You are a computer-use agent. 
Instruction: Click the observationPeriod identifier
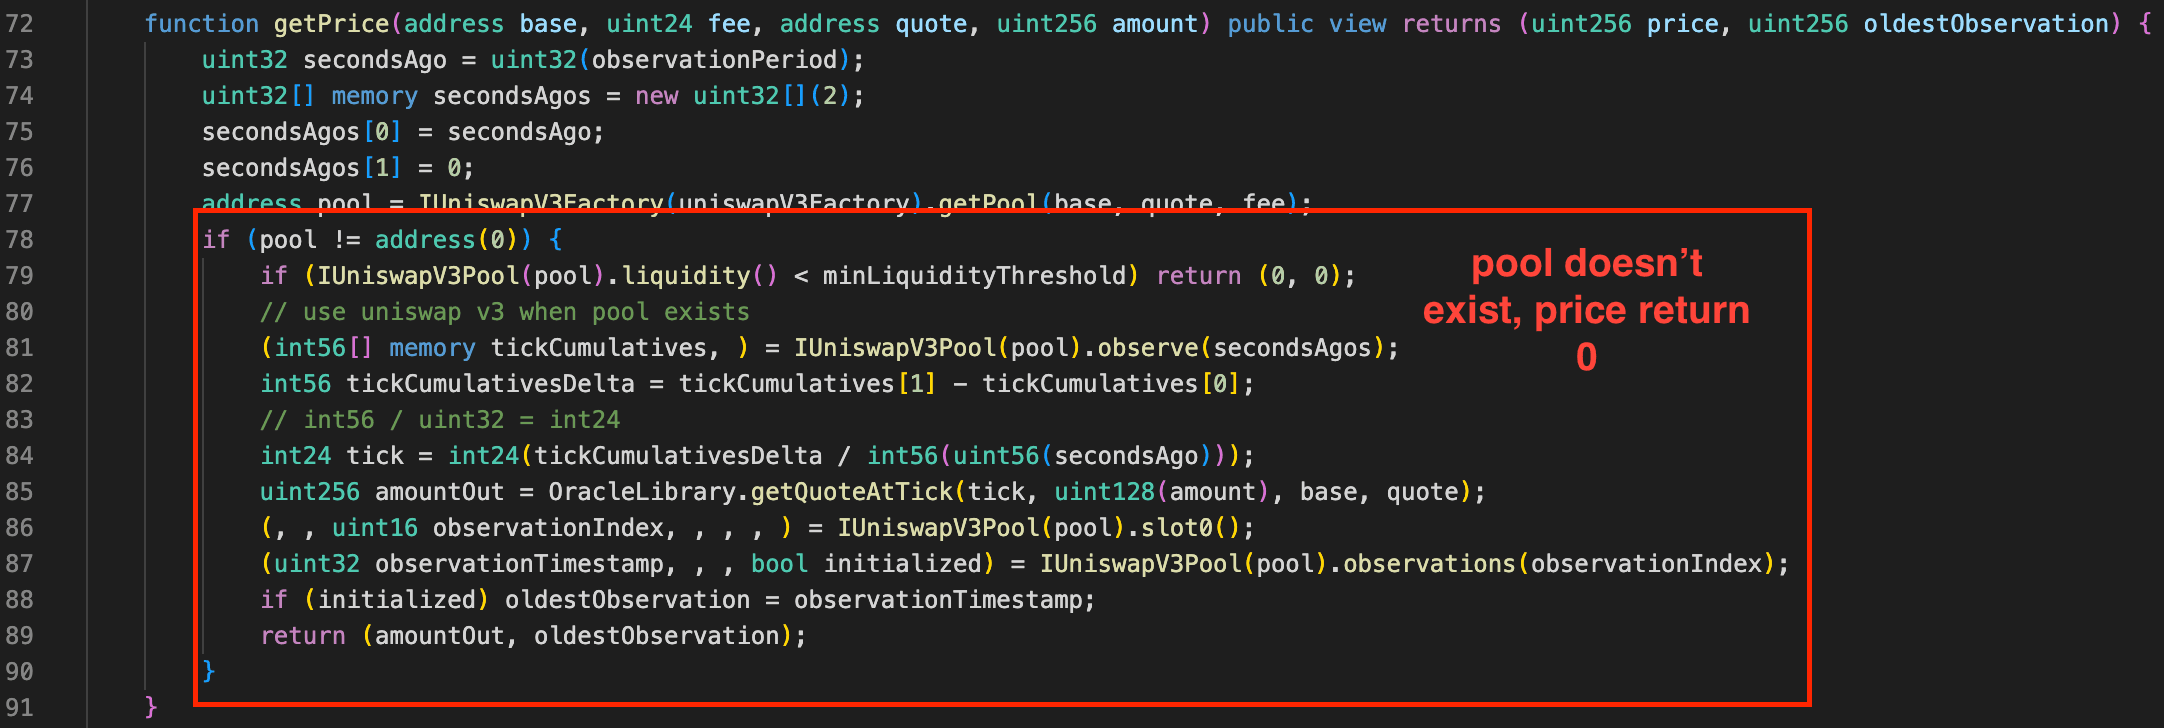click(714, 60)
